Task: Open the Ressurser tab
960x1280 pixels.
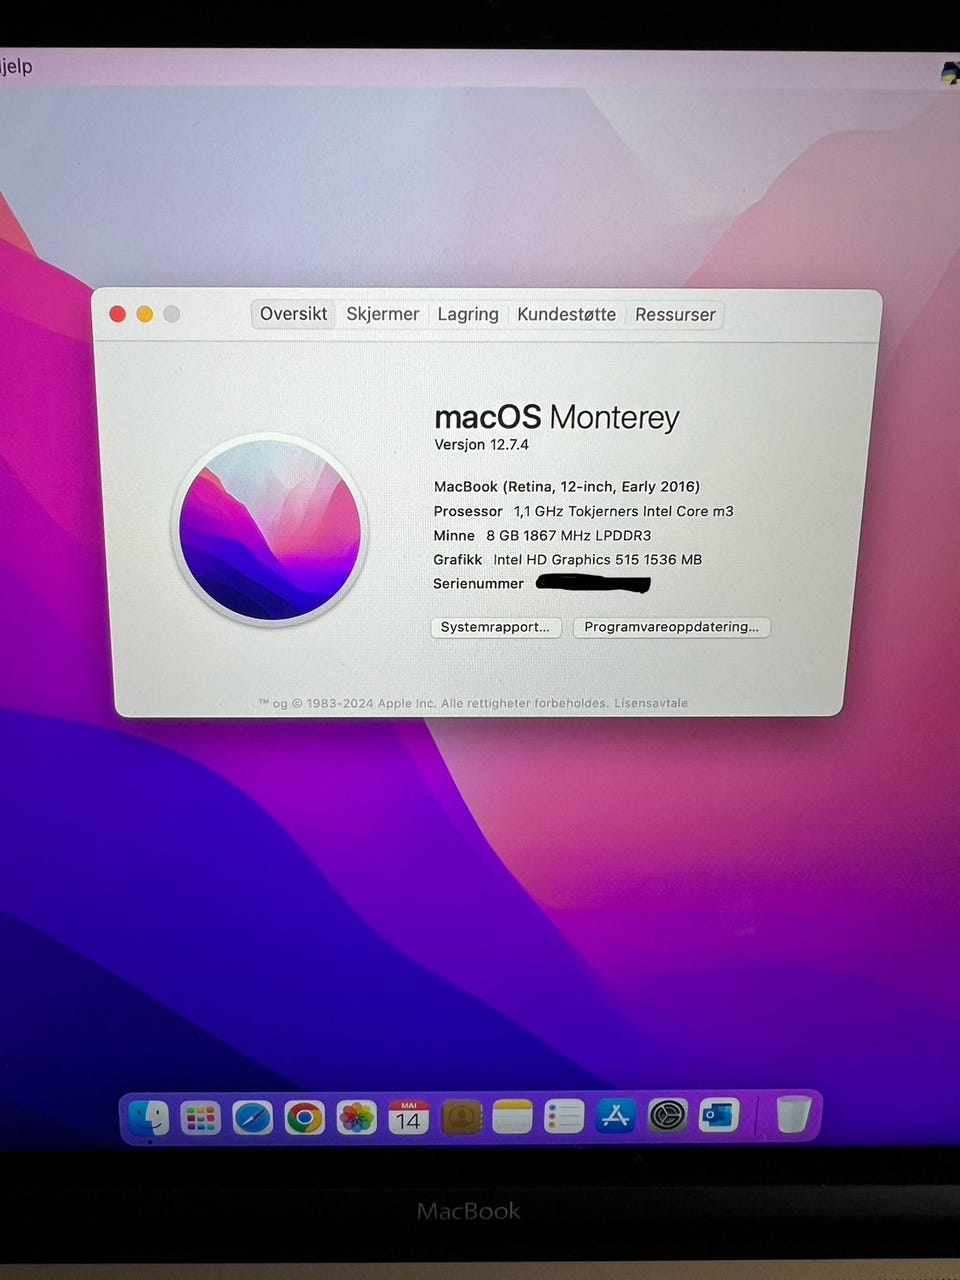Action: tap(675, 314)
